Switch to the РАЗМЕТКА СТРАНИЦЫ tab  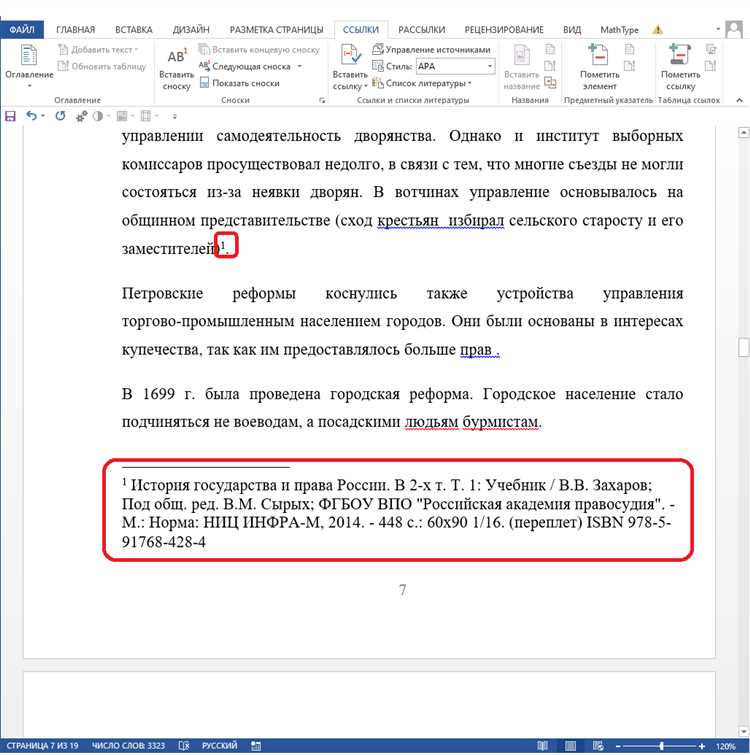coord(276,30)
